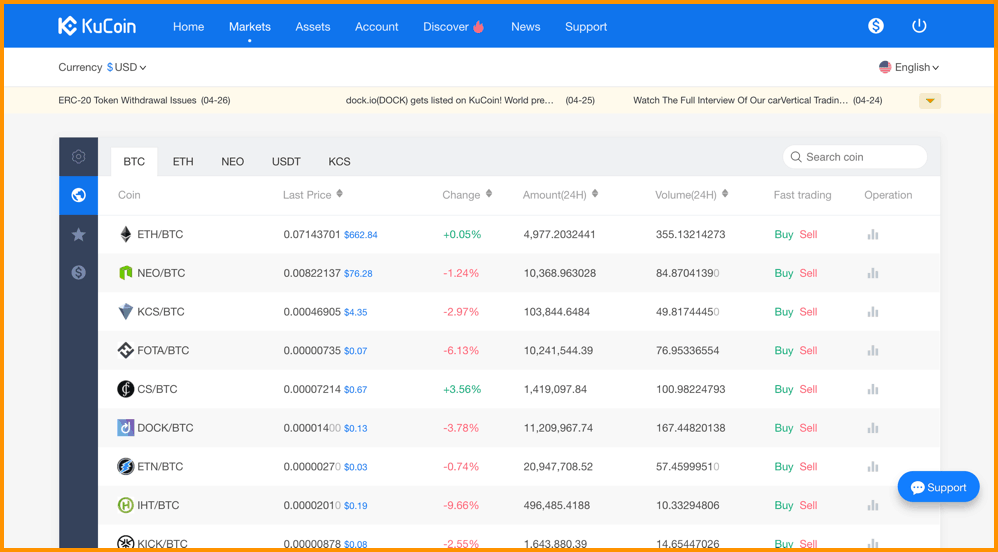Image resolution: width=998 pixels, height=552 pixels.
Task: Expand the announcements bar arrow
Action: [930, 101]
